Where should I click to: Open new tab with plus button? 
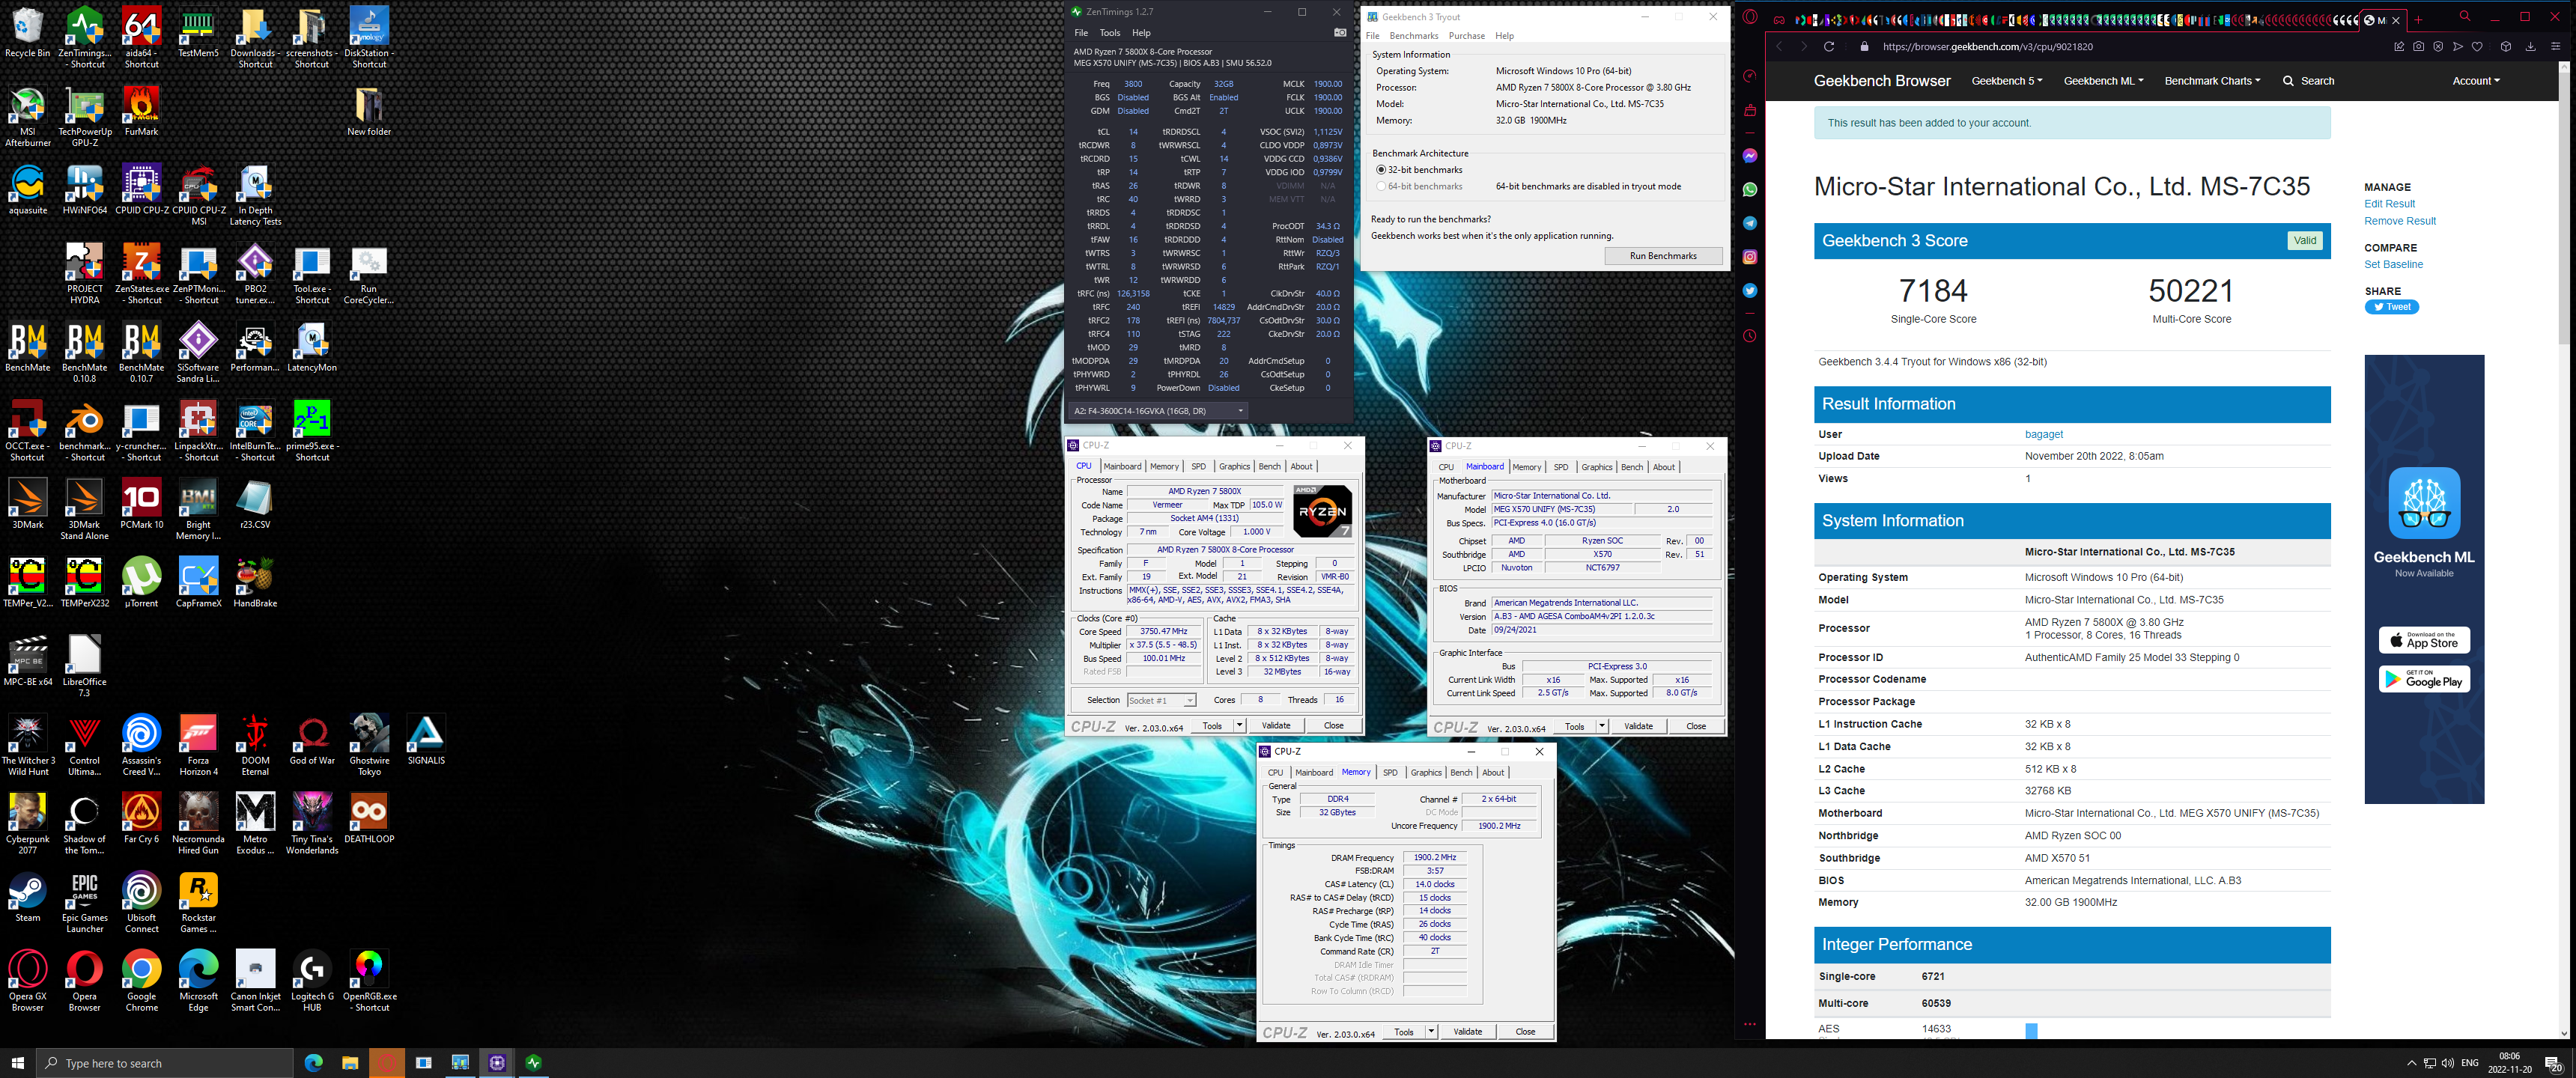coord(2418,20)
